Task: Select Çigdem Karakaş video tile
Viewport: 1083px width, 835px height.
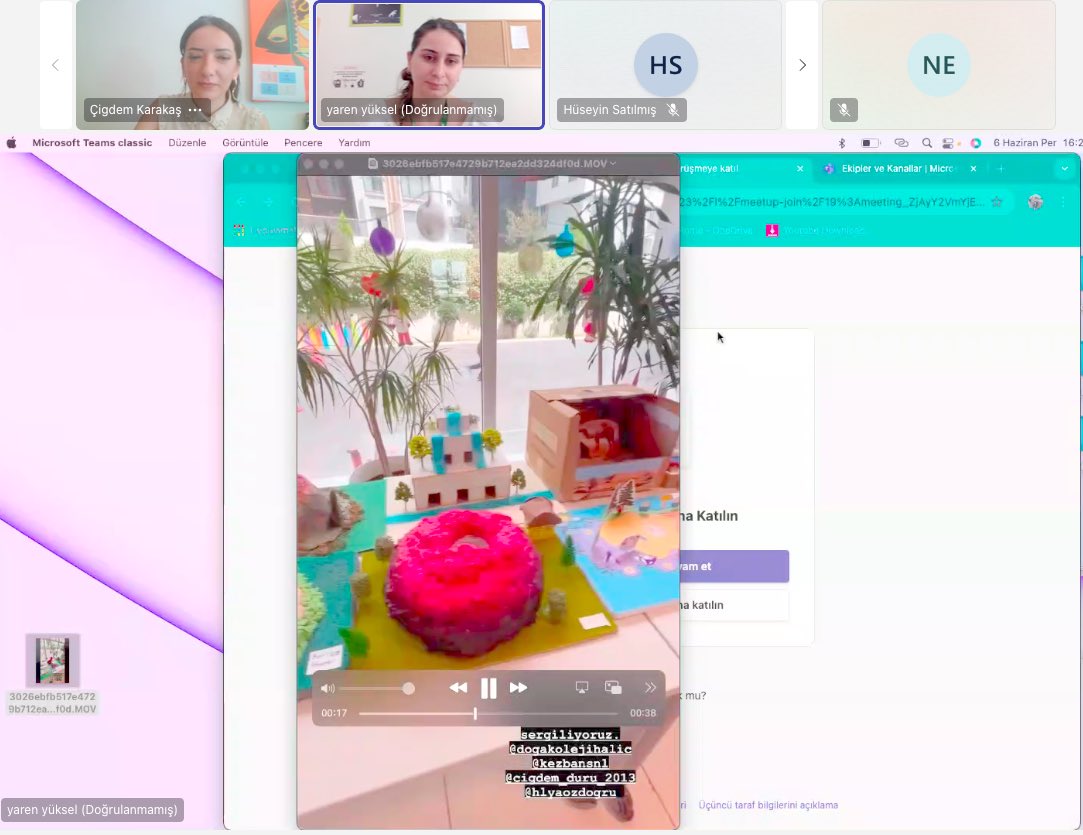Action: tap(192, 65)
